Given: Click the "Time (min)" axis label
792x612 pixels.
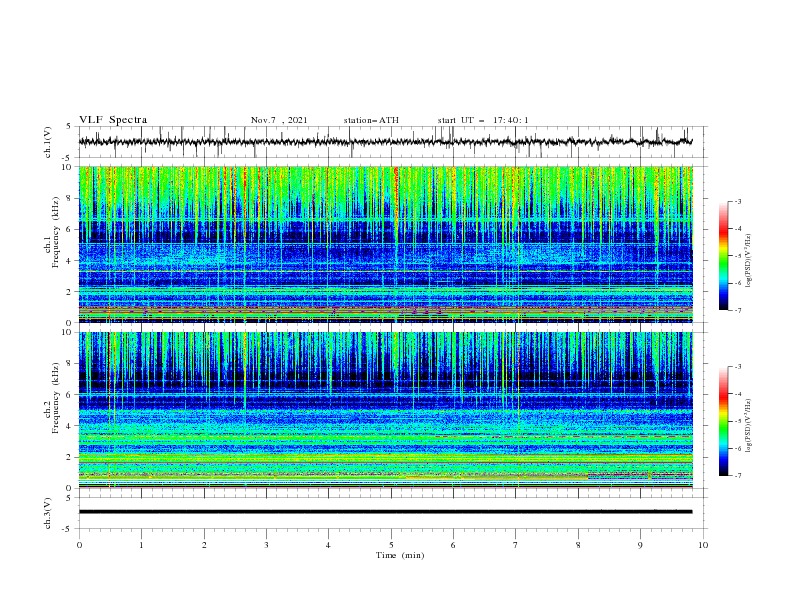Looking at the screenshot, I should 400,555.
